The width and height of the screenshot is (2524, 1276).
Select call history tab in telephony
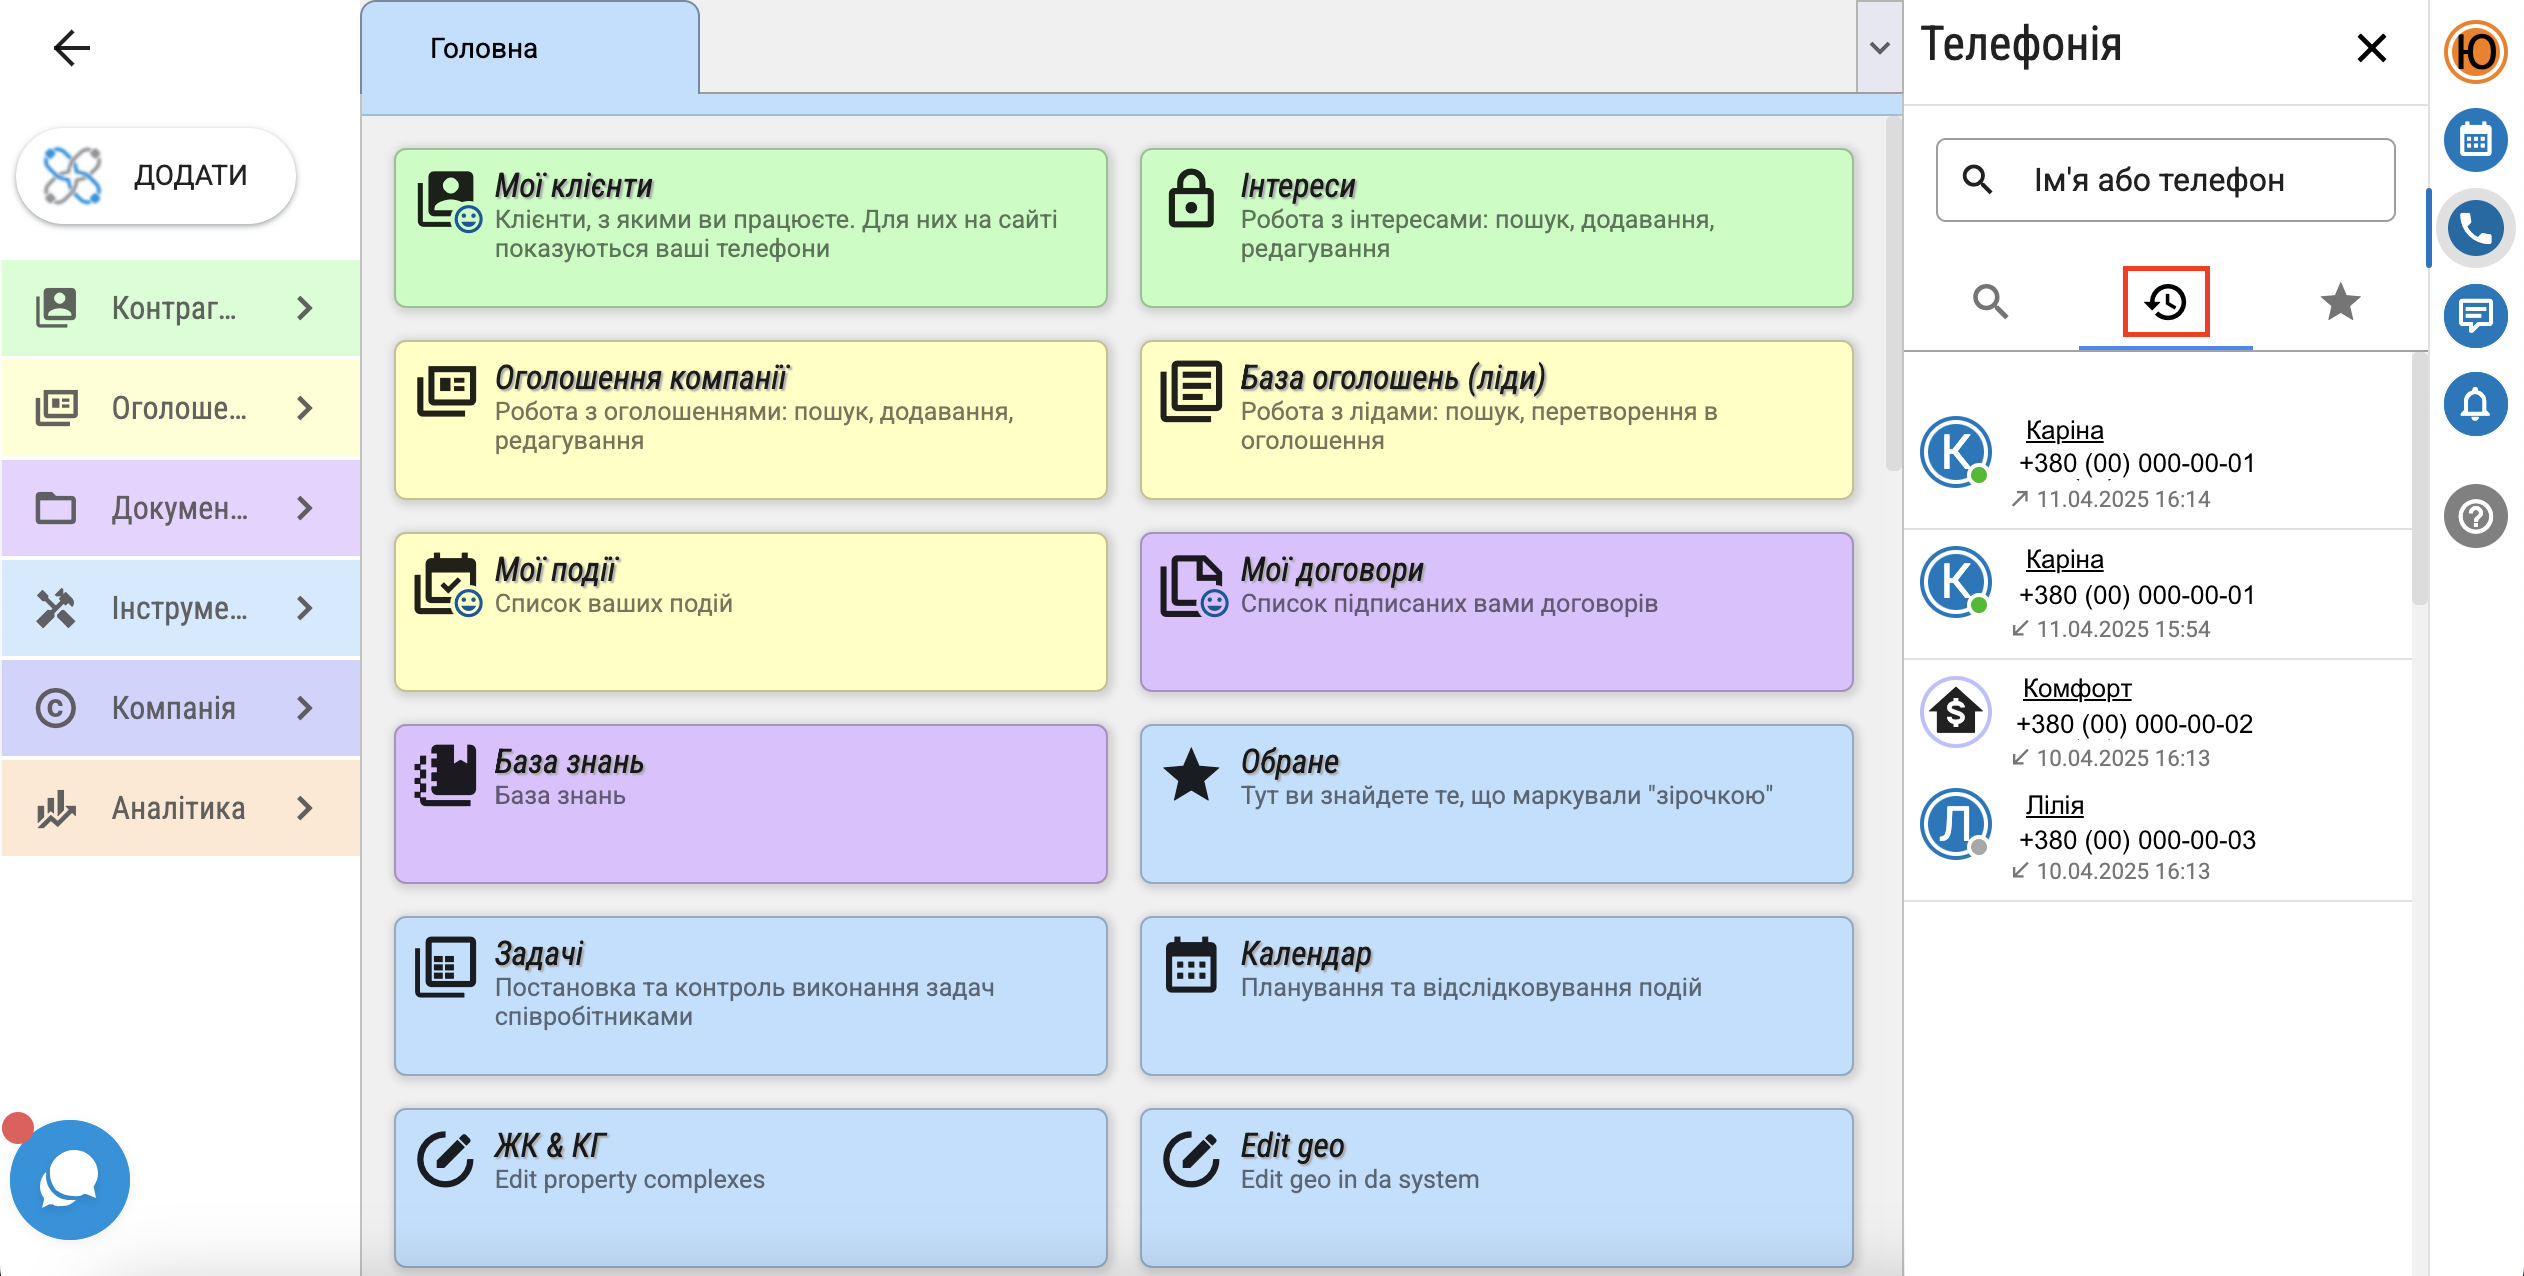[x=2166, y=302]
